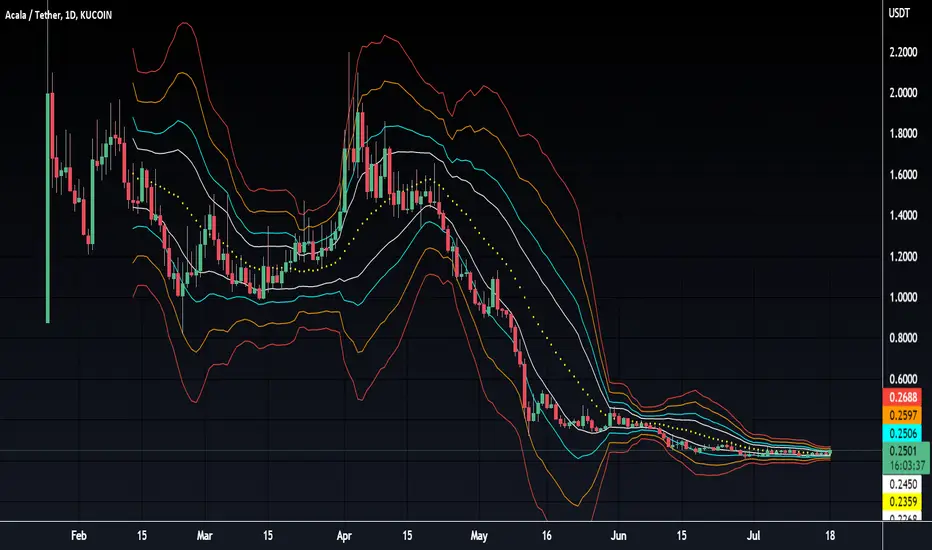Click the tall green first candlestick
Image resolution: width=932 pixels, height=550 pixels.
[x=48, y=208]
